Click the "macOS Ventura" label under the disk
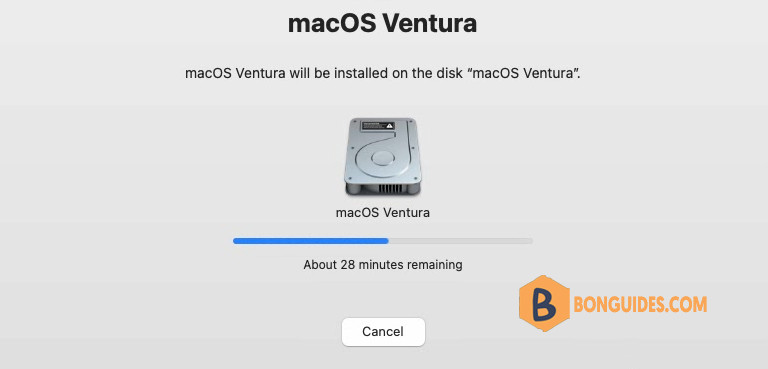The width and height of the screenshot is (768, 369). (383, 213)
